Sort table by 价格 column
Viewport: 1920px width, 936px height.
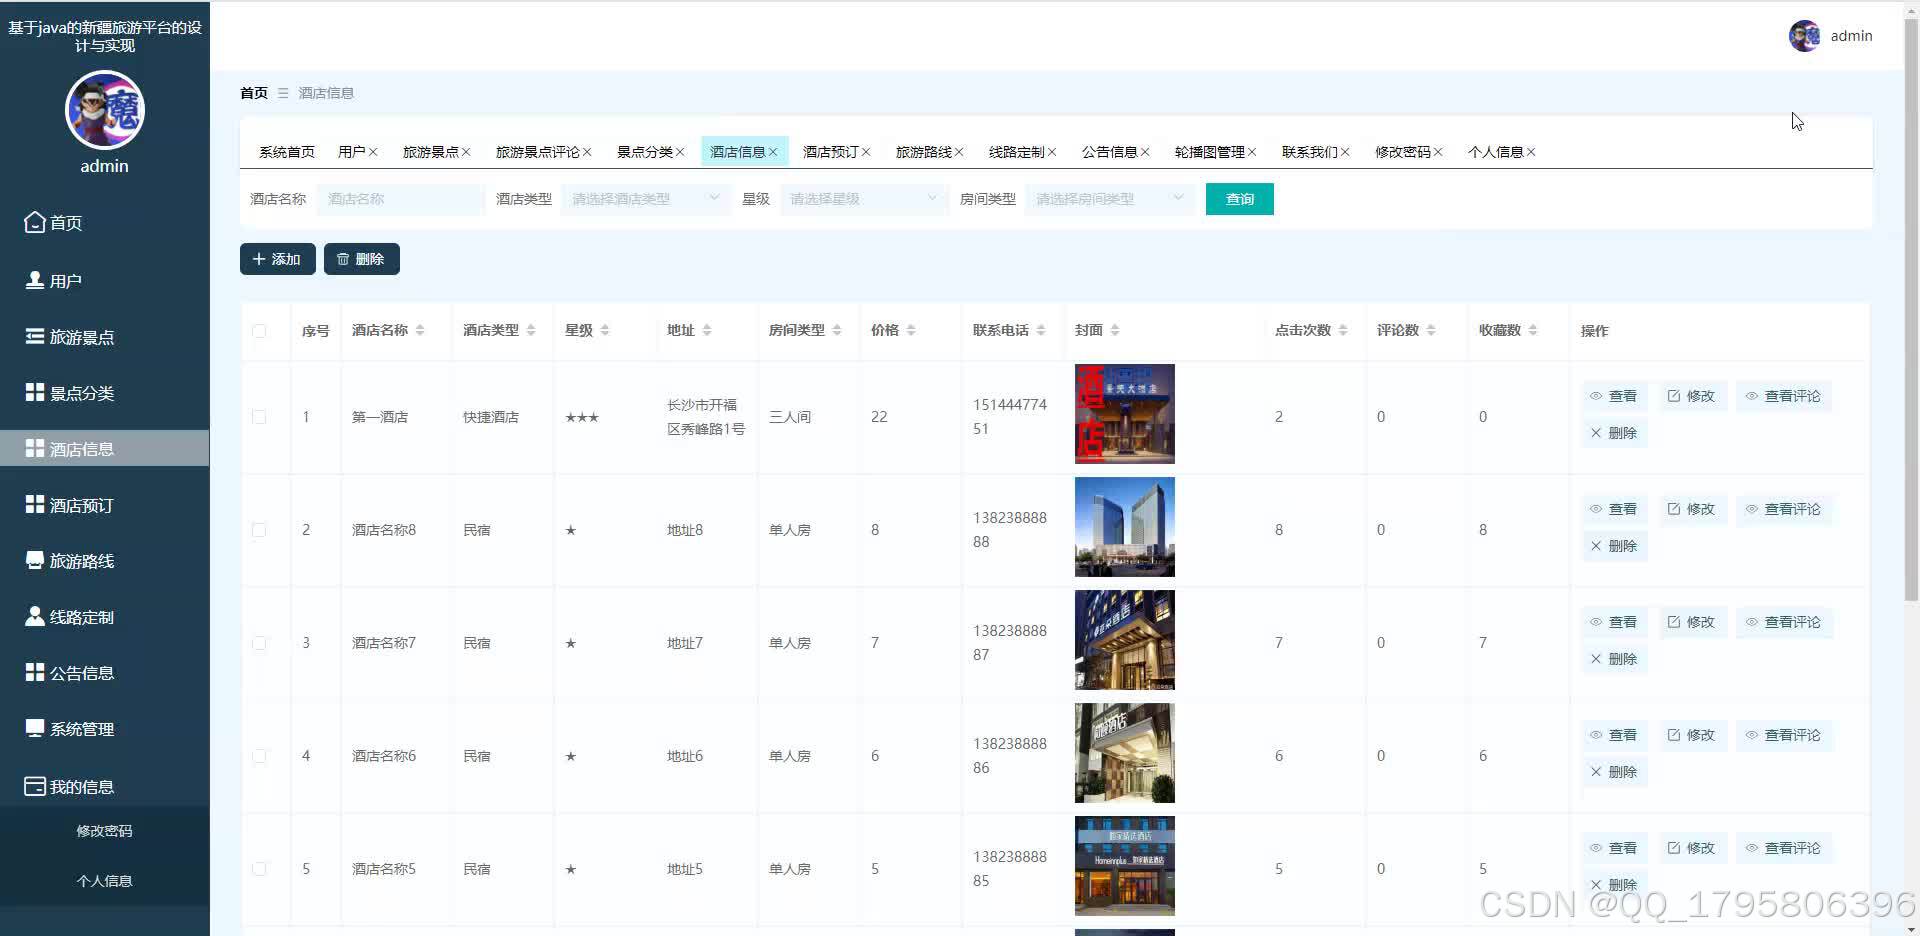[x=911, y=330]
